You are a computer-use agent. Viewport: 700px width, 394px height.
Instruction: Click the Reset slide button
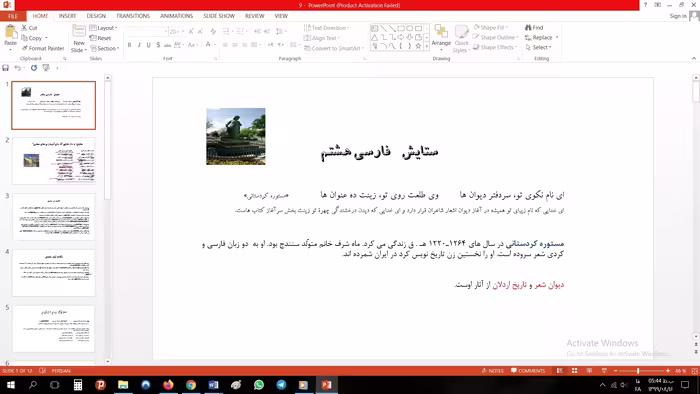pos(100,38)
